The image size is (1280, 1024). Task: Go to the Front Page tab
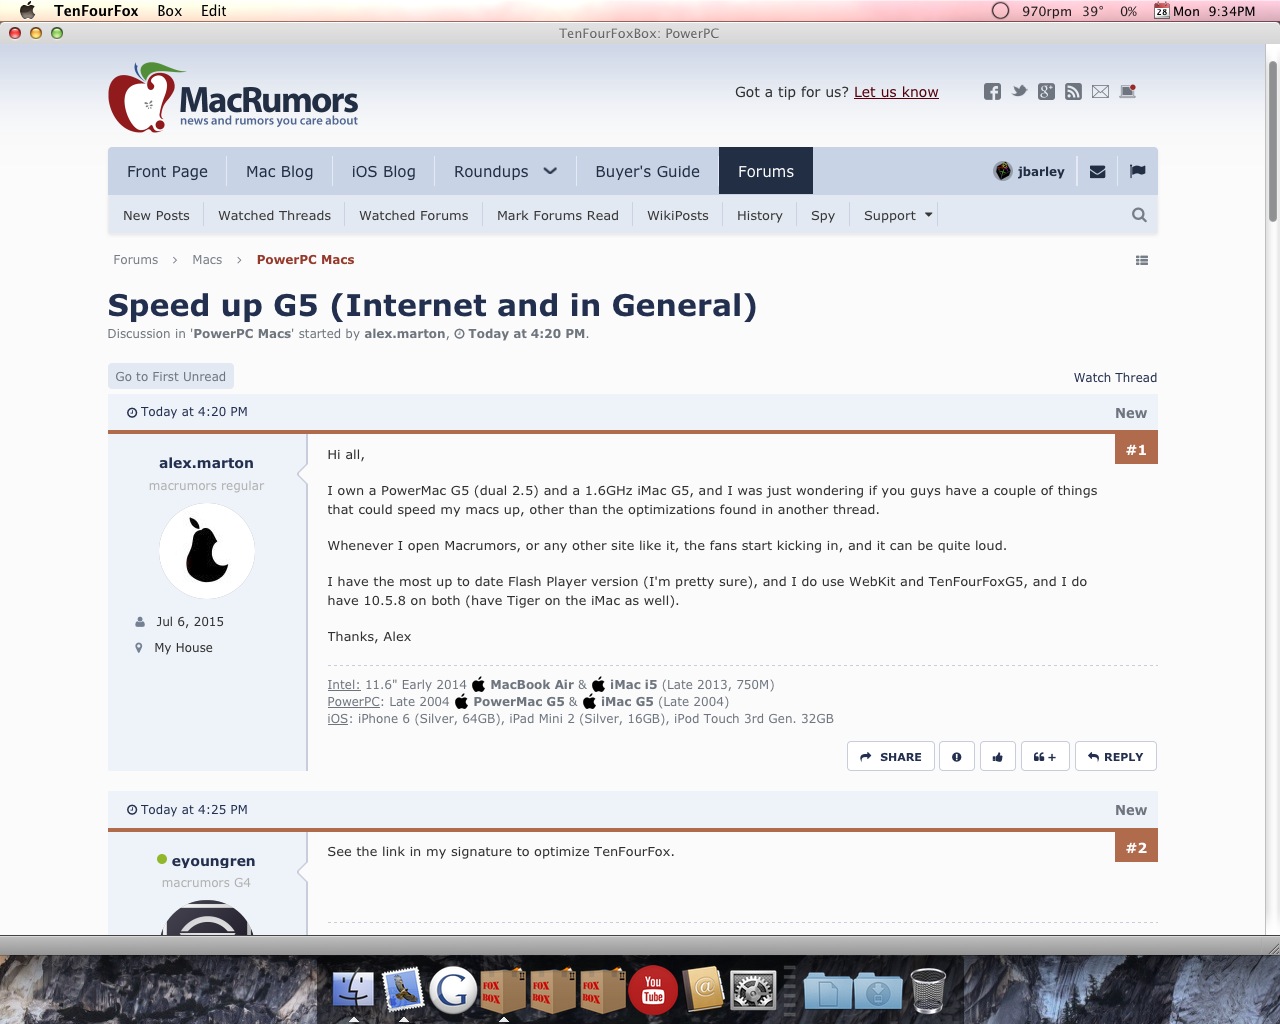coord(167,171)
